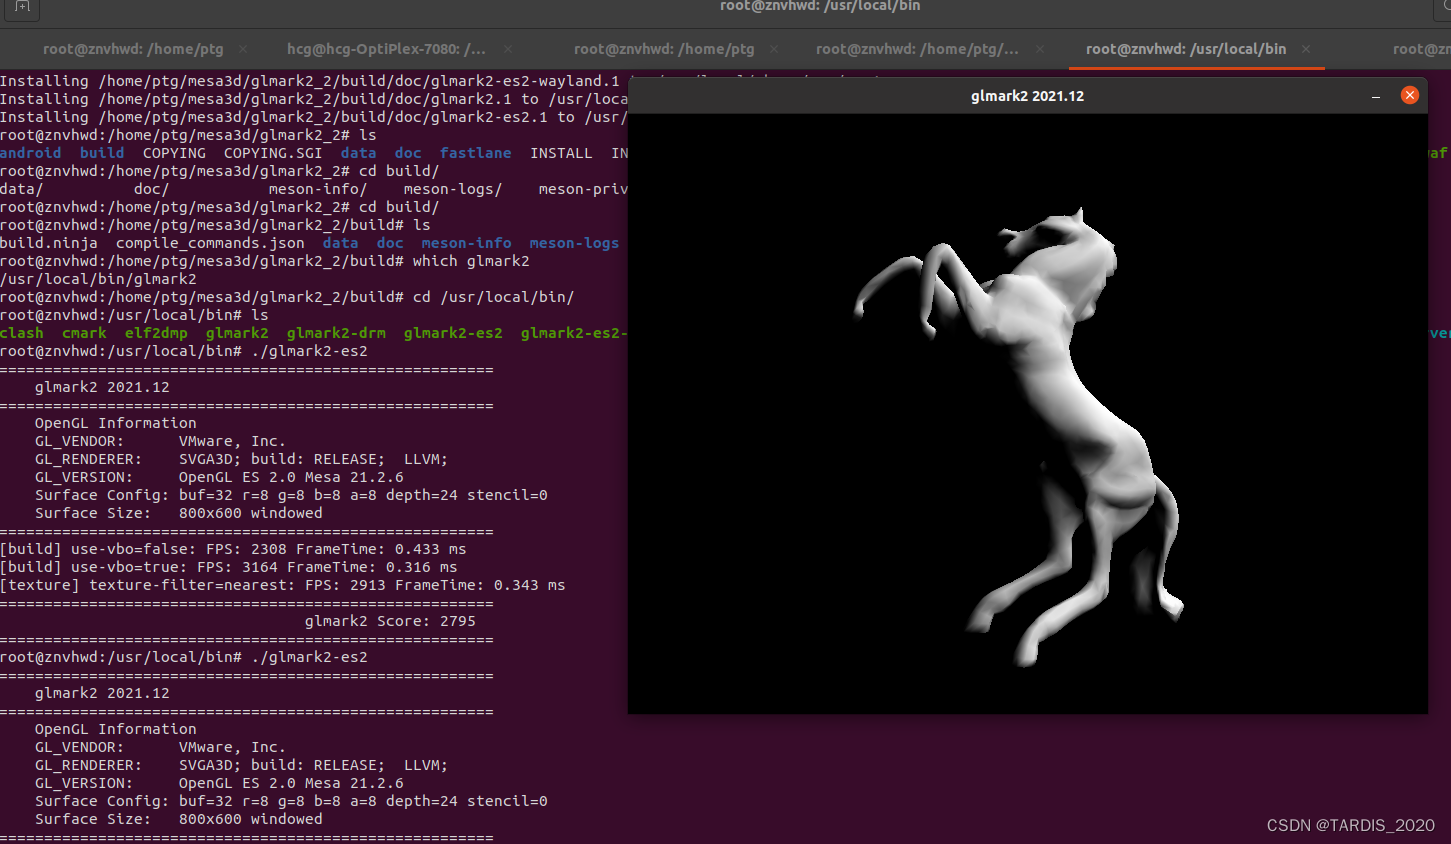Click the CSDN @TARDIS_2020 watermark text

(1348, 826)
